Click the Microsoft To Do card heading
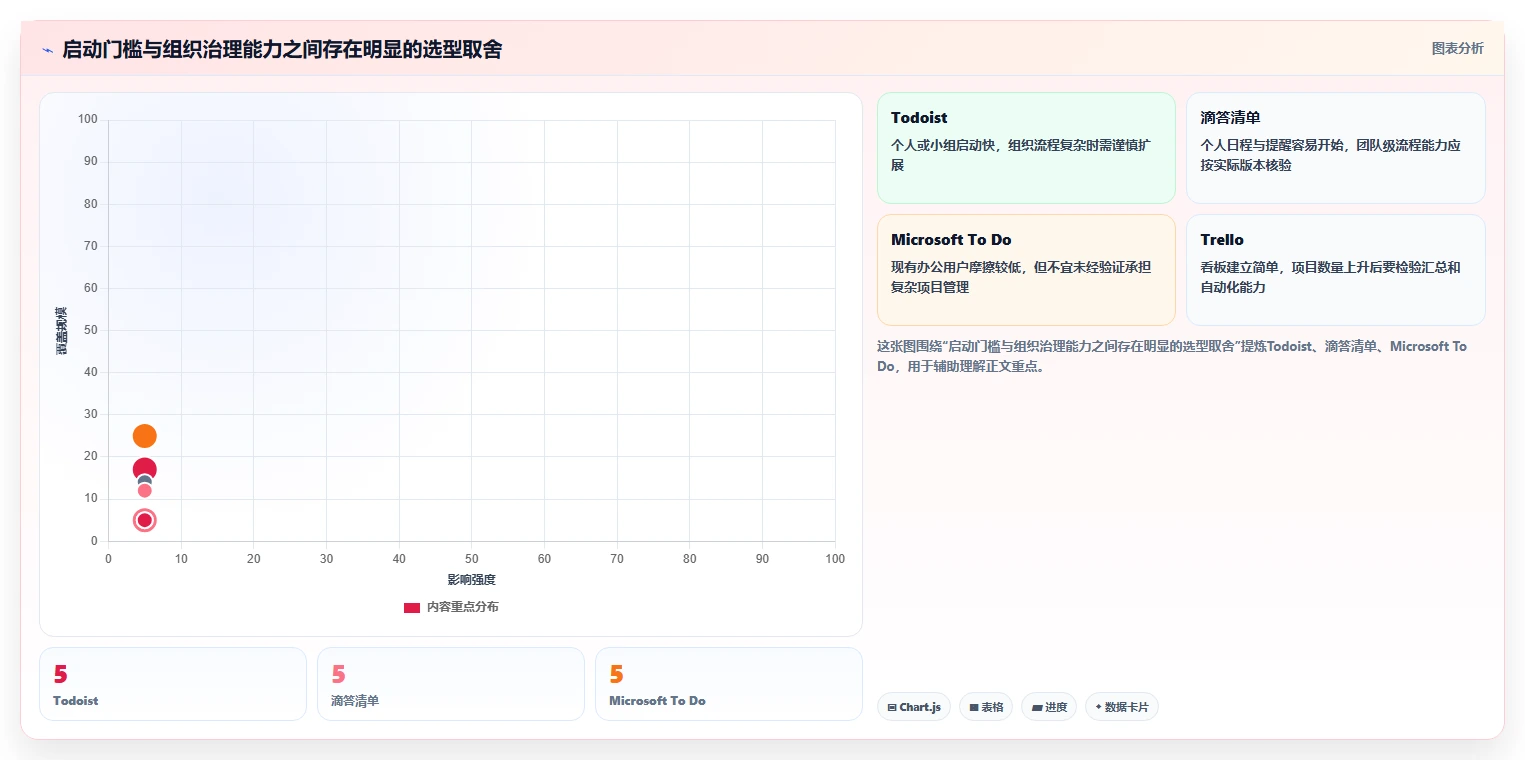Image resolution: width=1525 pixels, height=760 pixels. coord(951,239)
